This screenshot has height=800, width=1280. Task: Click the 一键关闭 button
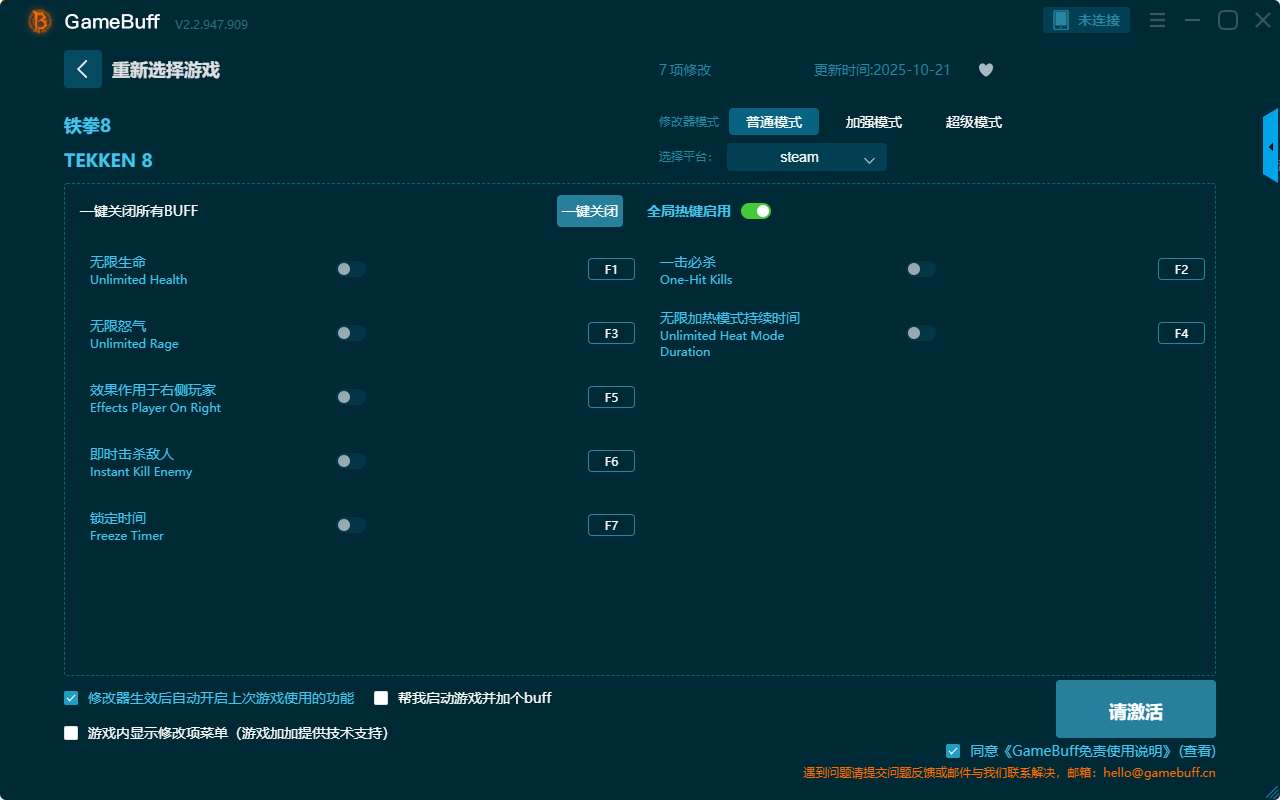589,211
